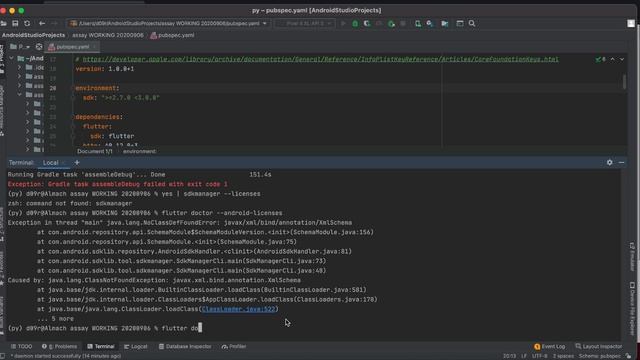The height and width of the screenshot is (360, 640).
Task: Go to previous highlighted error arrow
Action: point(612,59)
